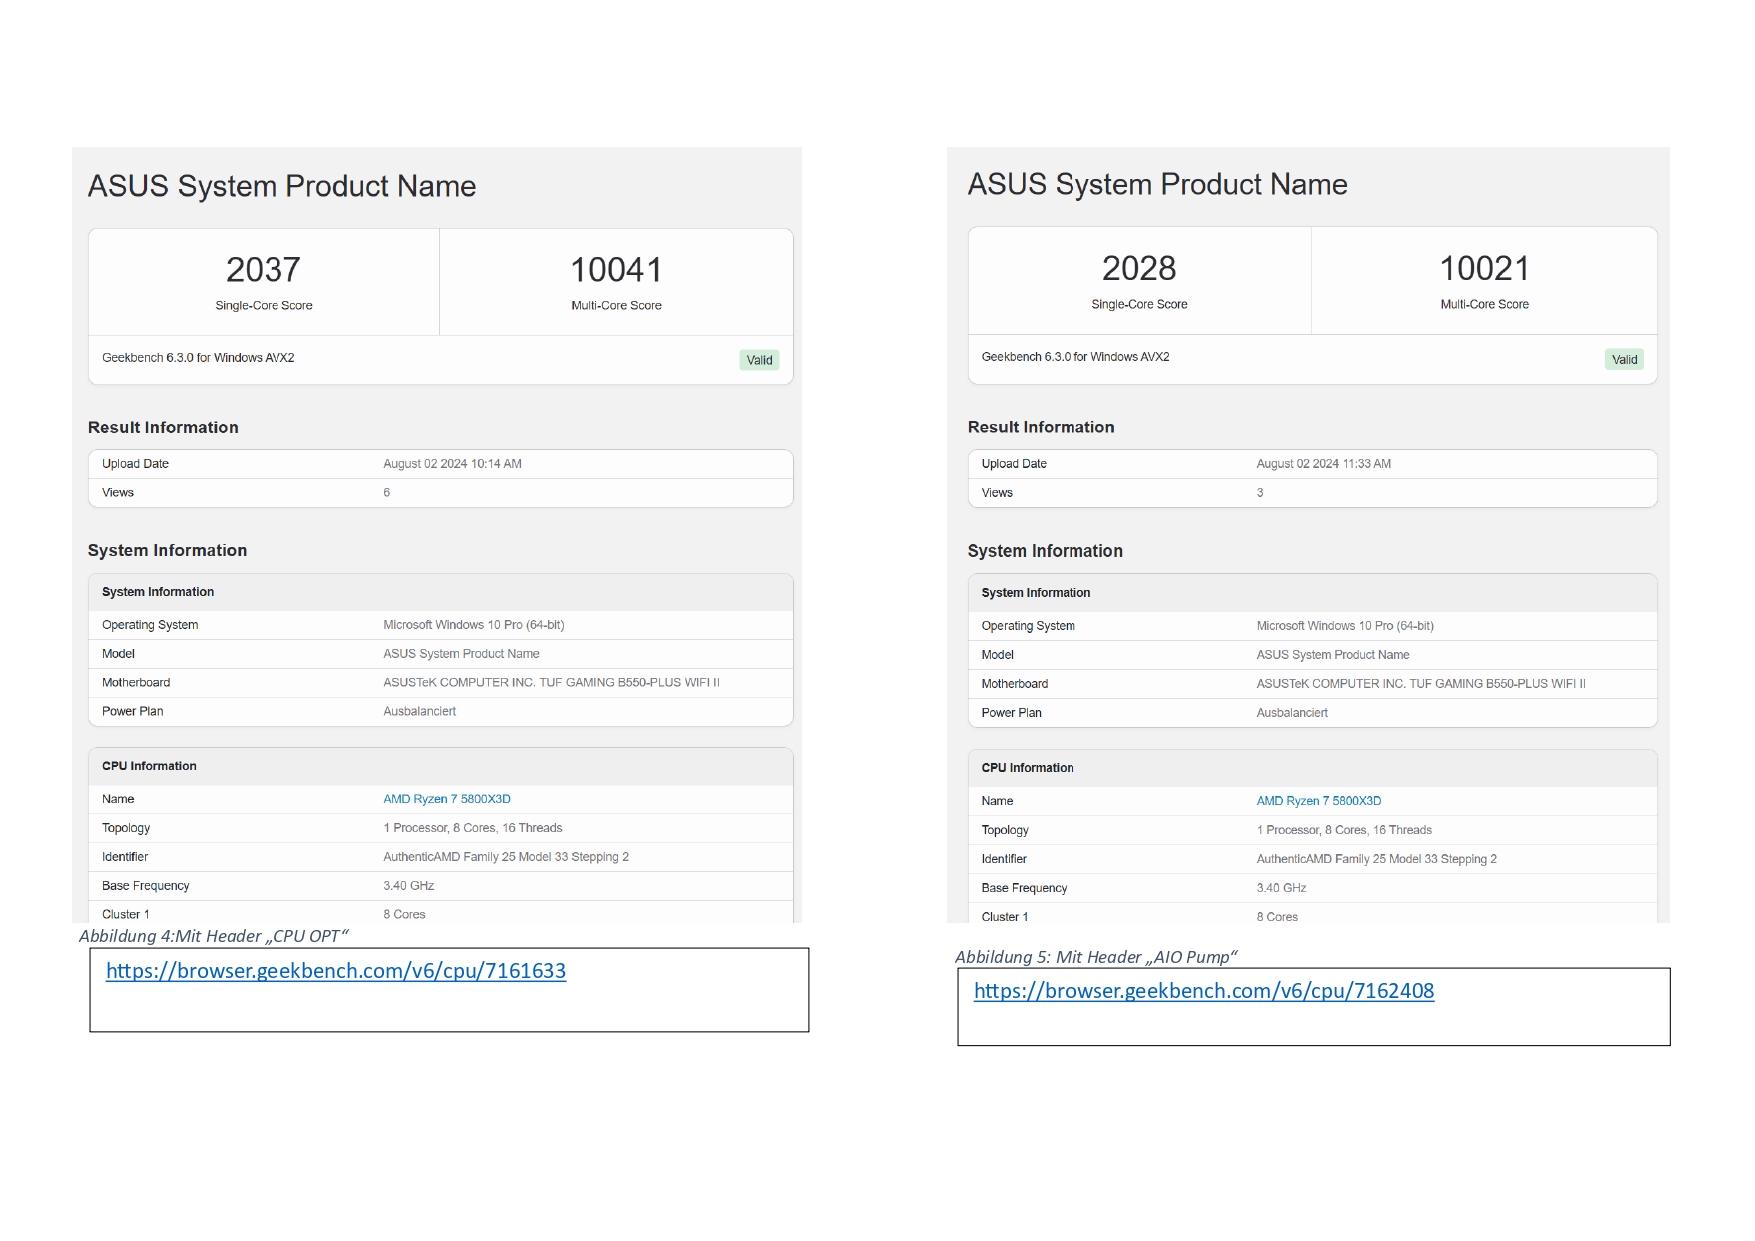The height and width of the screenshot is (1241, 1755).
Task: Click right Power Plan value Ausbalanciert
Action: [1292, 713]
